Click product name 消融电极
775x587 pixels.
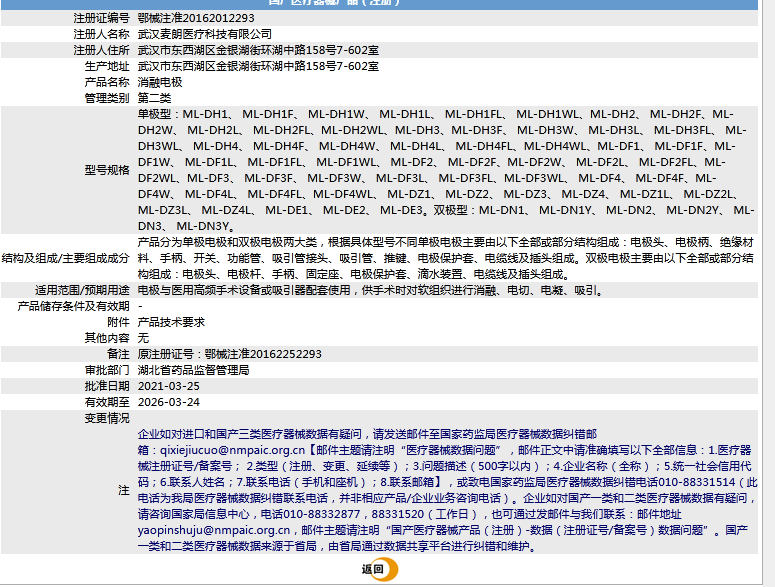[x=160, y=82]
